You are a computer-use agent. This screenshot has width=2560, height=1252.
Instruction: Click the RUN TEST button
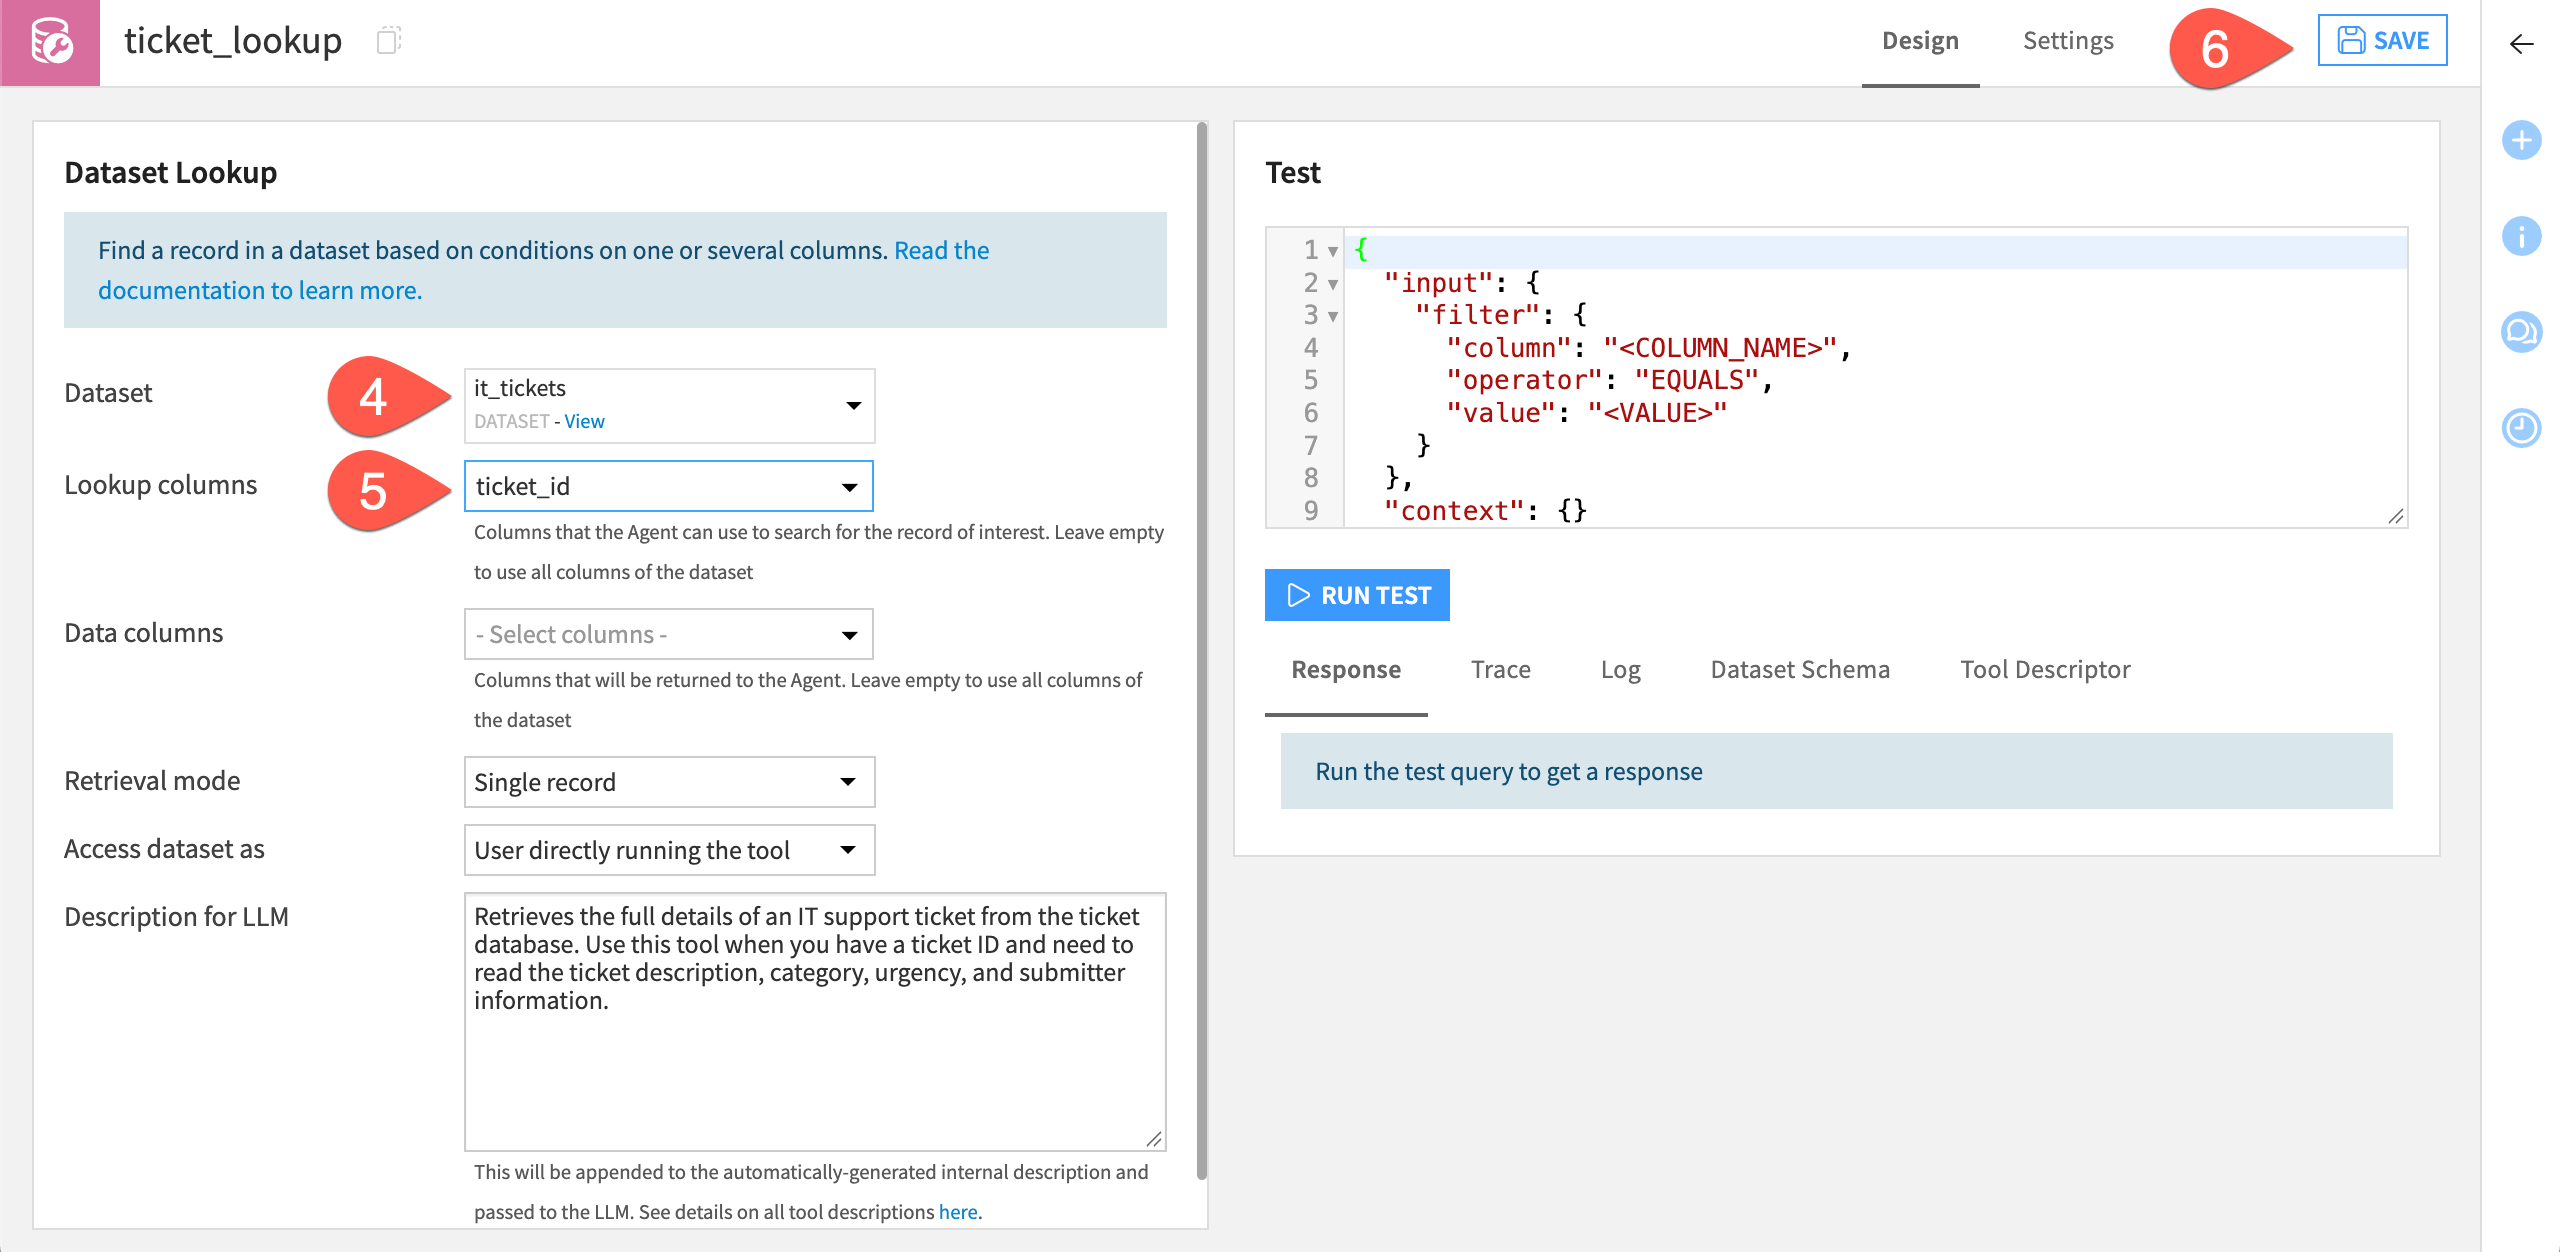click(x=1357, y=595)
